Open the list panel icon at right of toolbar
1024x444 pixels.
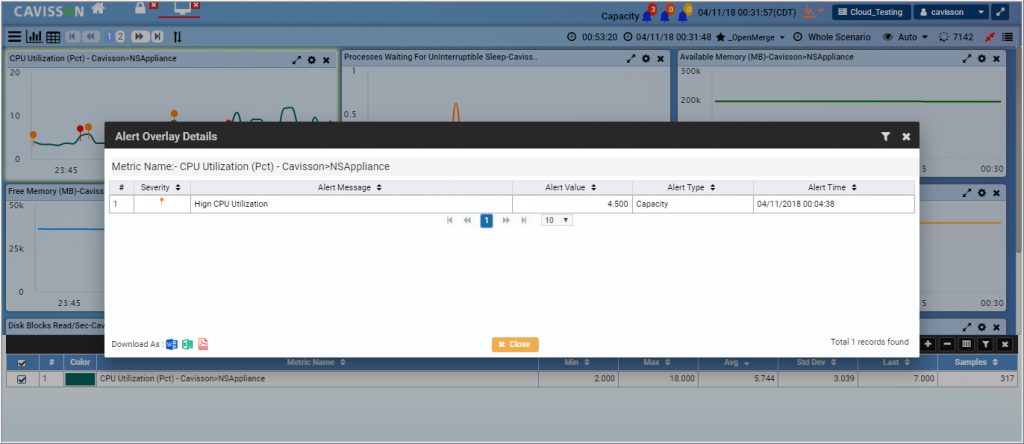tap(1007, 37)
